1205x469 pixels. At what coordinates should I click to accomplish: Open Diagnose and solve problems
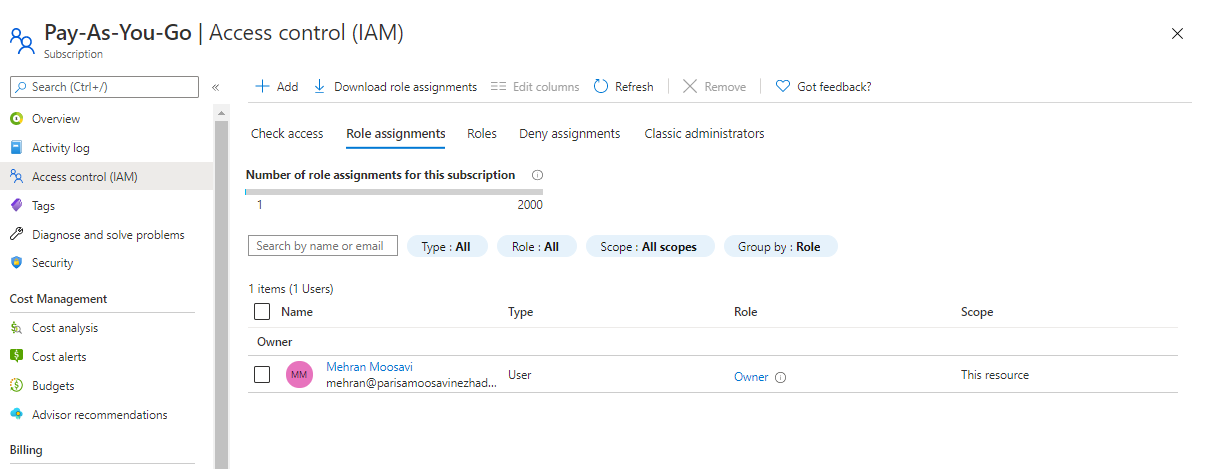(107, 235)
